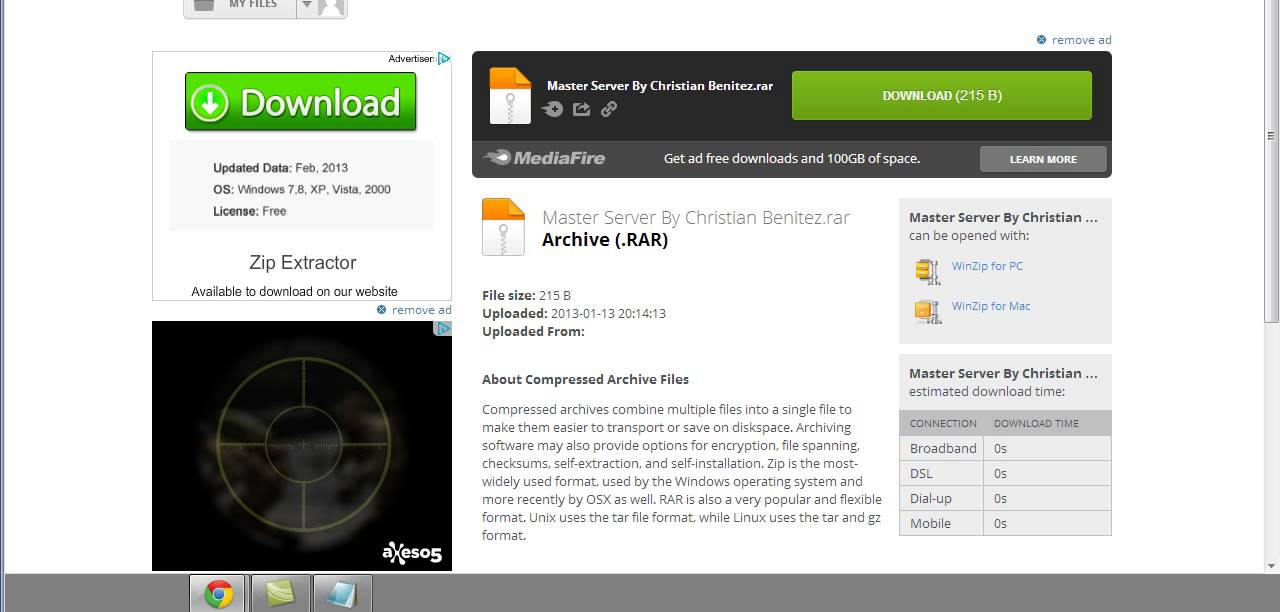Click the 'DSL' row in download time table
The width and height of the screenshot is (1280, 612).
1005,473
